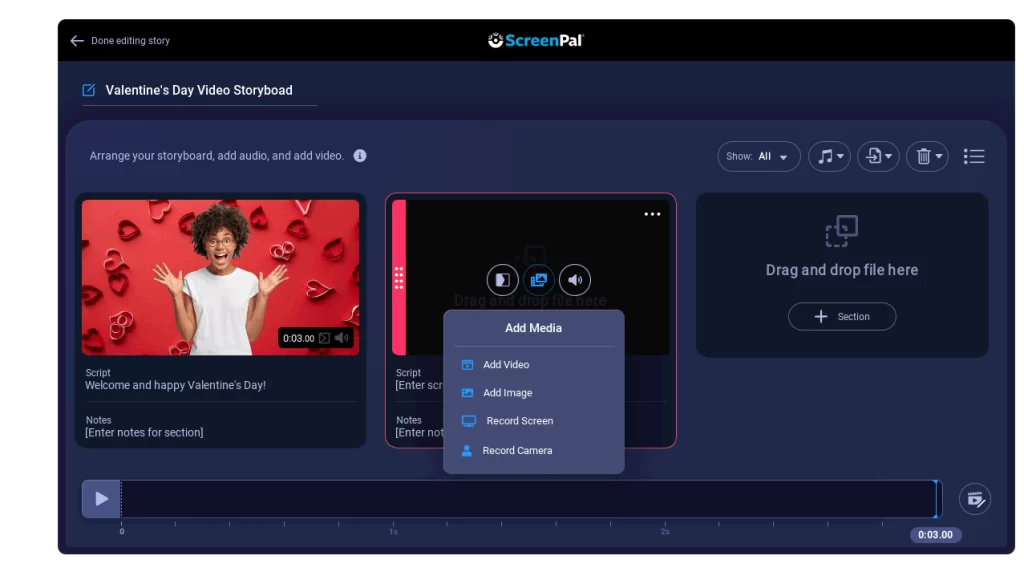Add a new Section with the plus button

(842, 317)
